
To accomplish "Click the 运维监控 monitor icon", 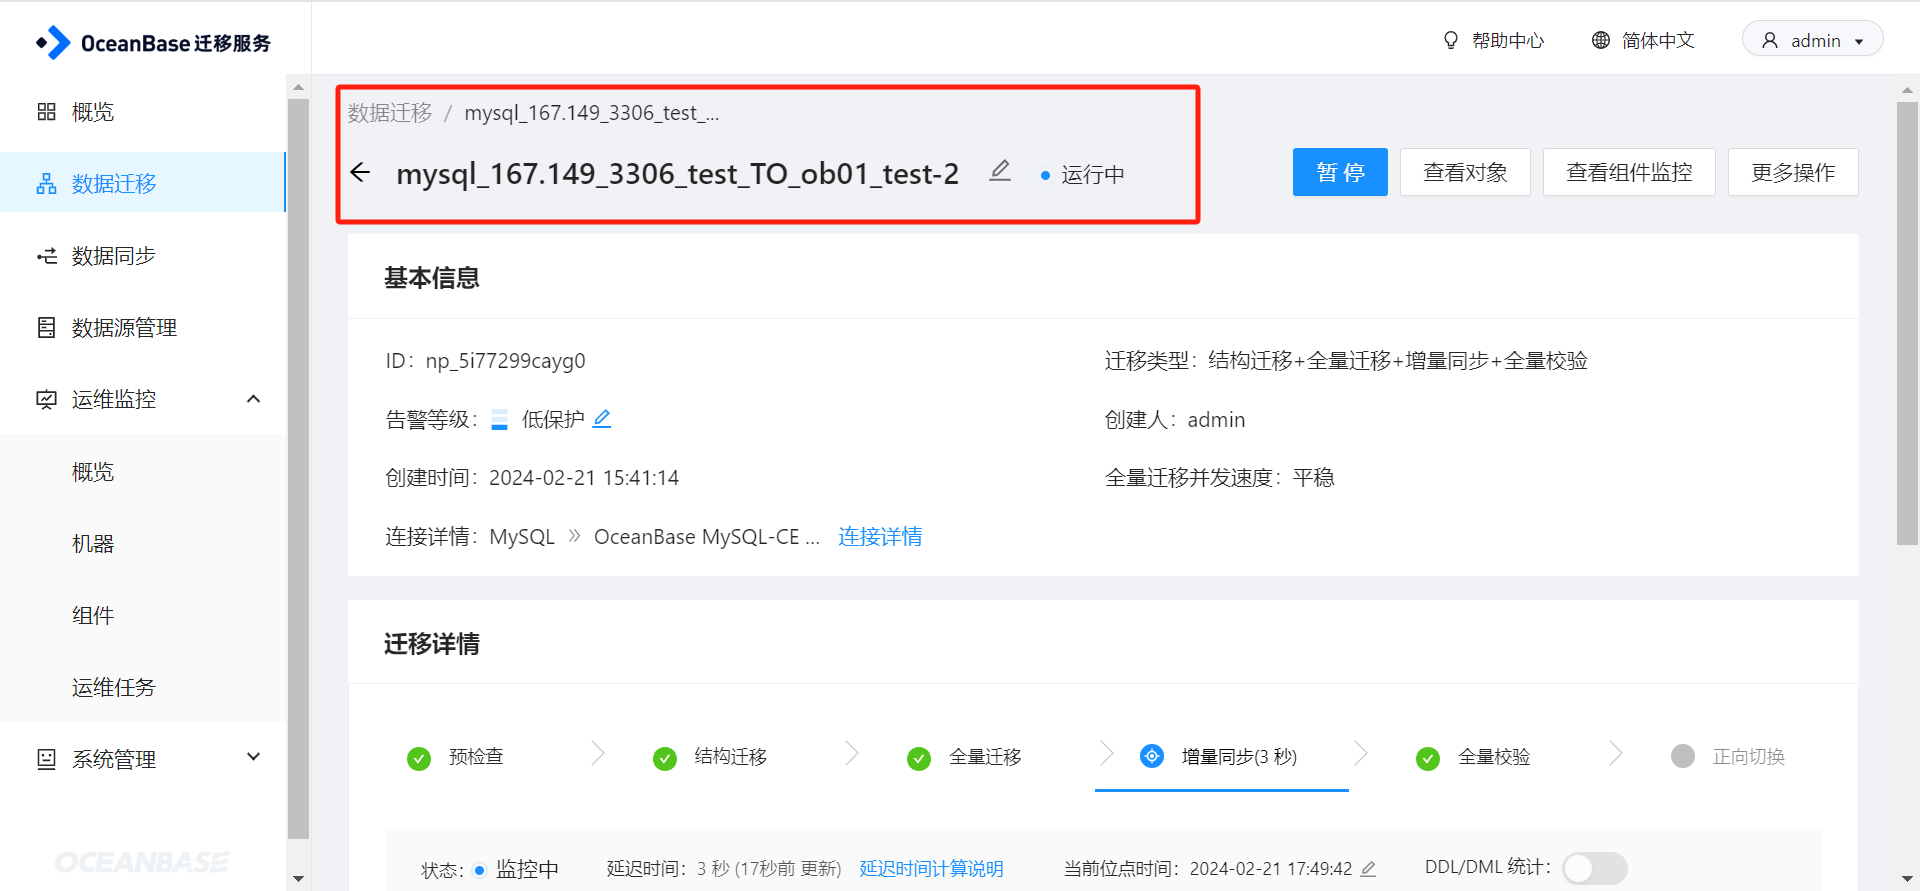I will (x=46, y=400).
